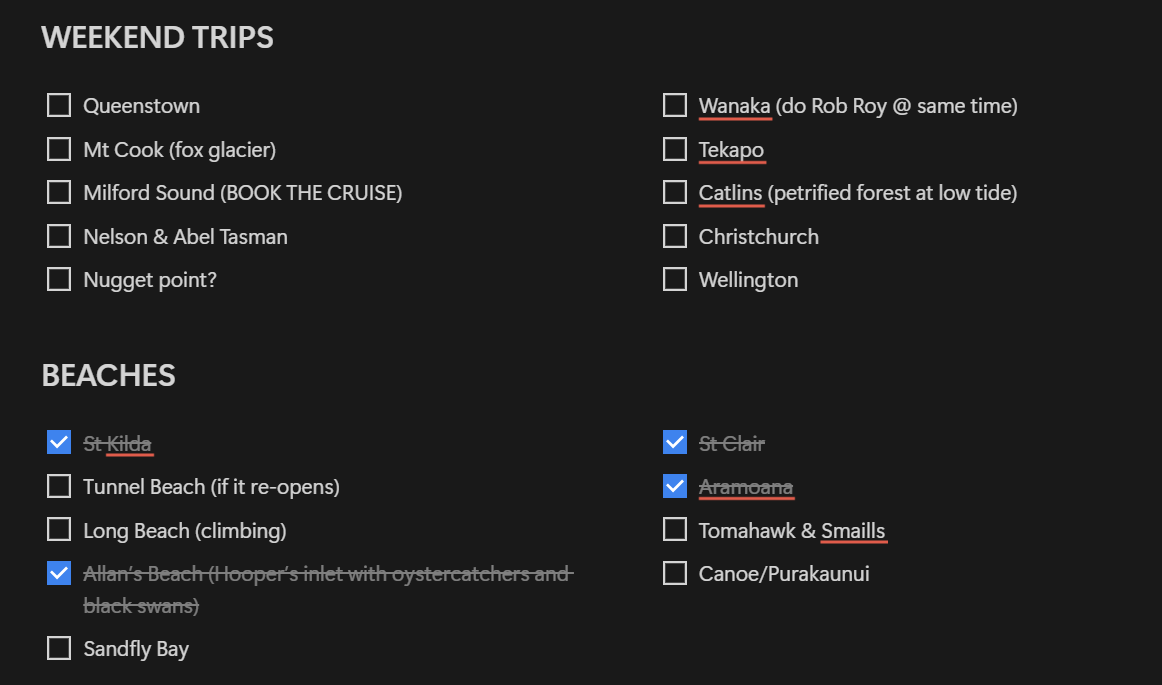Uncheck the Allan's Beach checkbox
The height and width of the screenshot is (685, 1162).
[x=59, y=573]
